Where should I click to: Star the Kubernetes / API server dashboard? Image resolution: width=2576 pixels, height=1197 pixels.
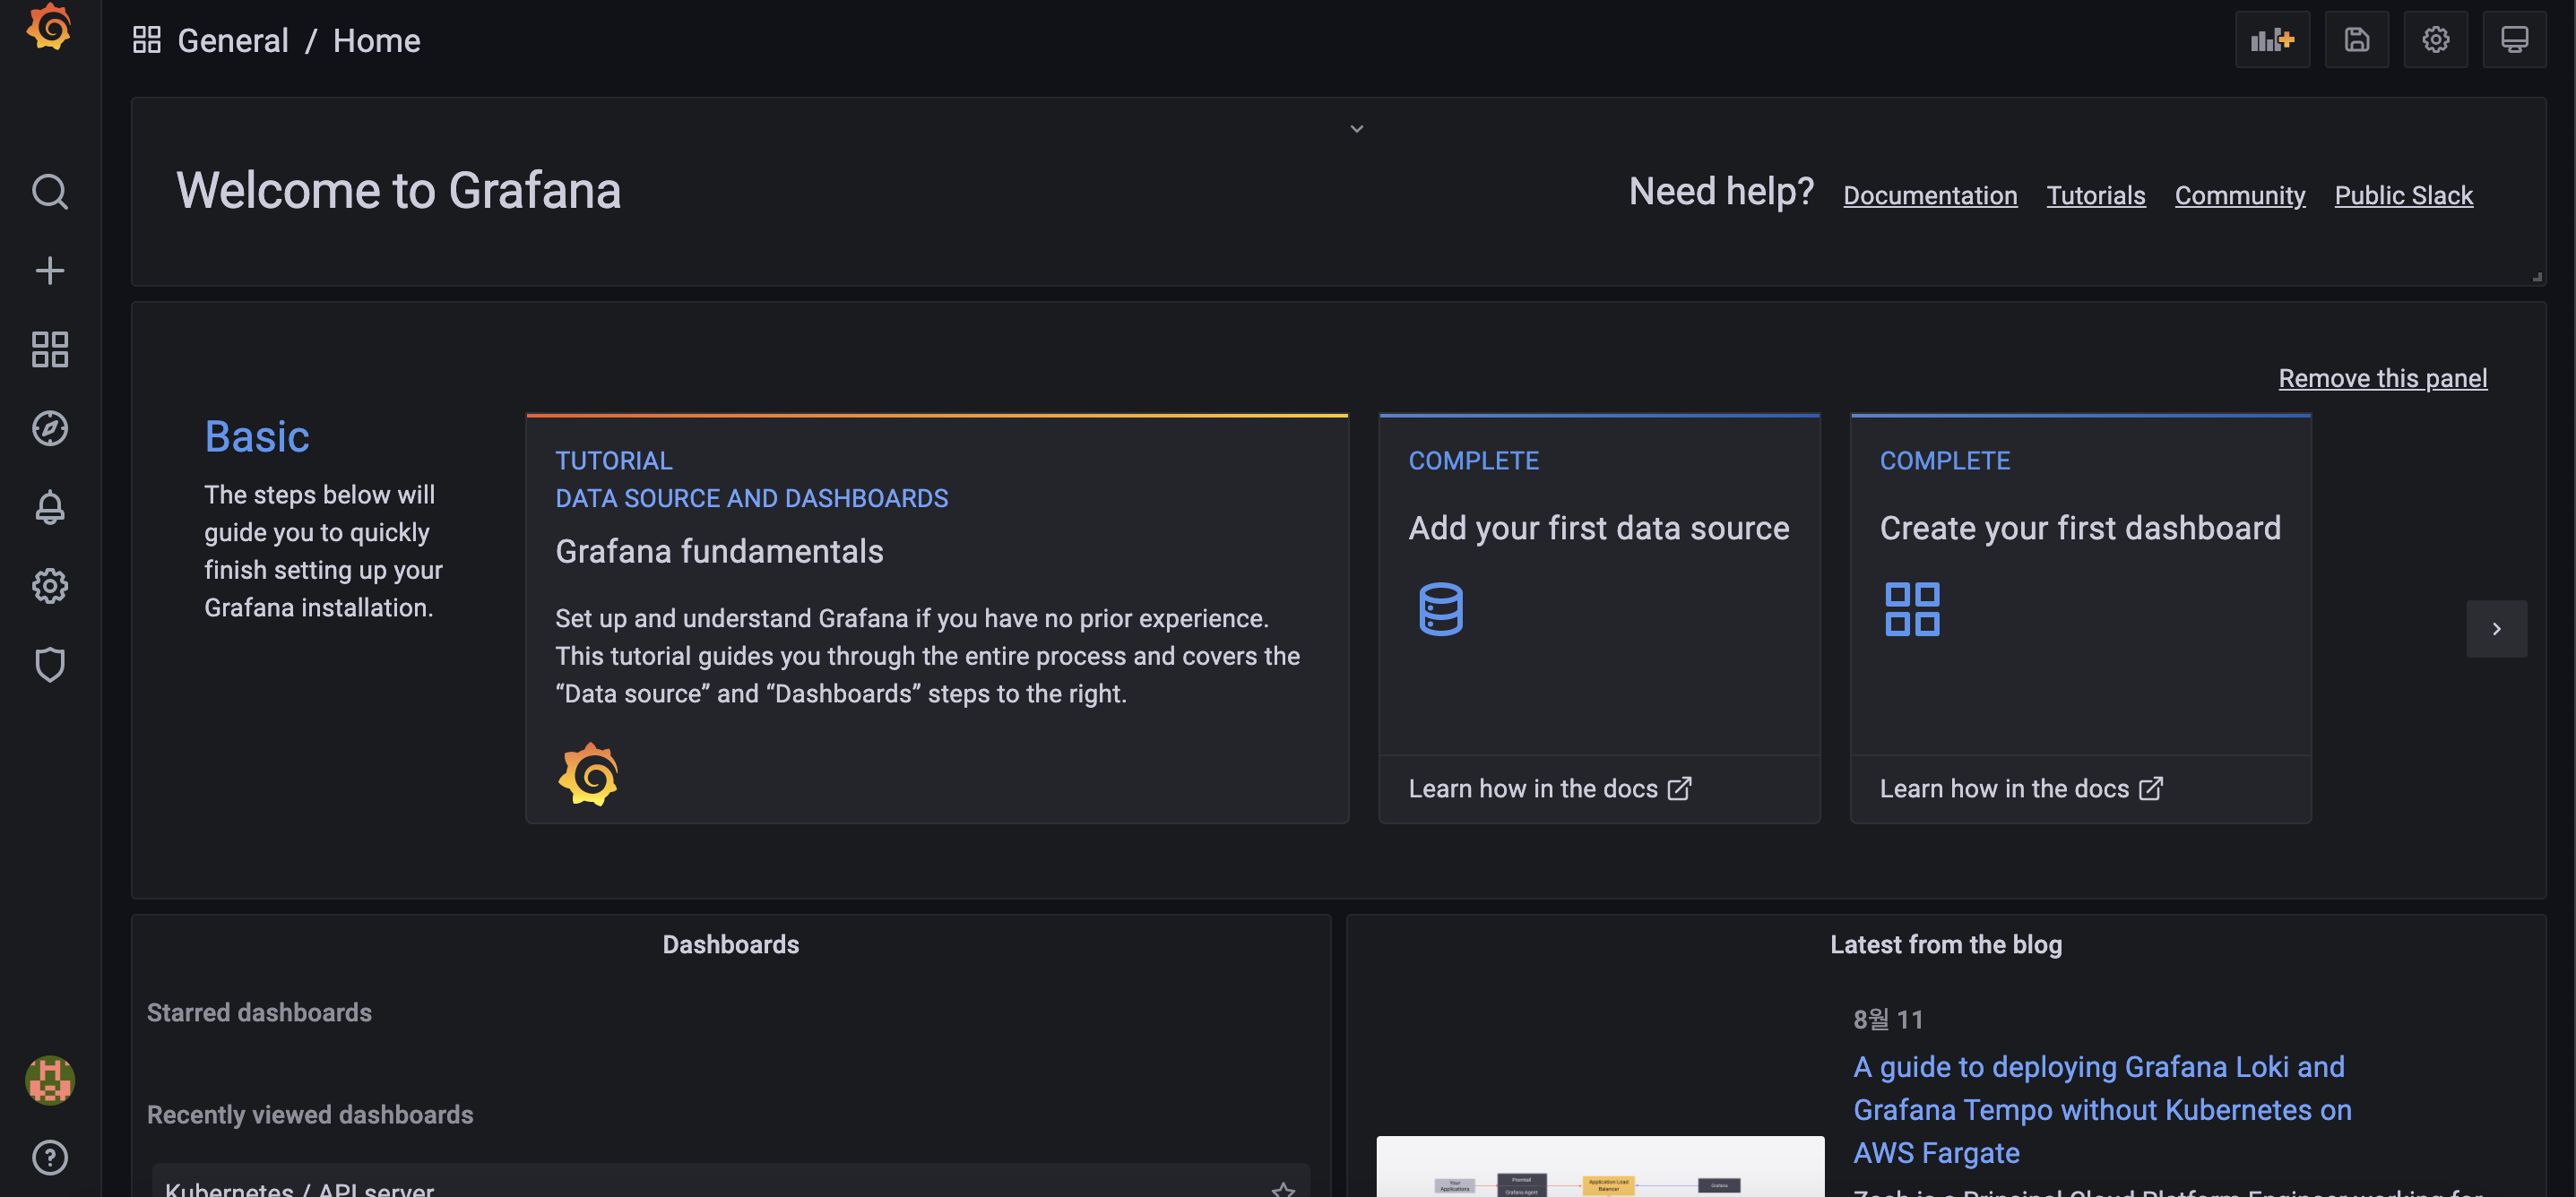click(x=1283, y=1189)
